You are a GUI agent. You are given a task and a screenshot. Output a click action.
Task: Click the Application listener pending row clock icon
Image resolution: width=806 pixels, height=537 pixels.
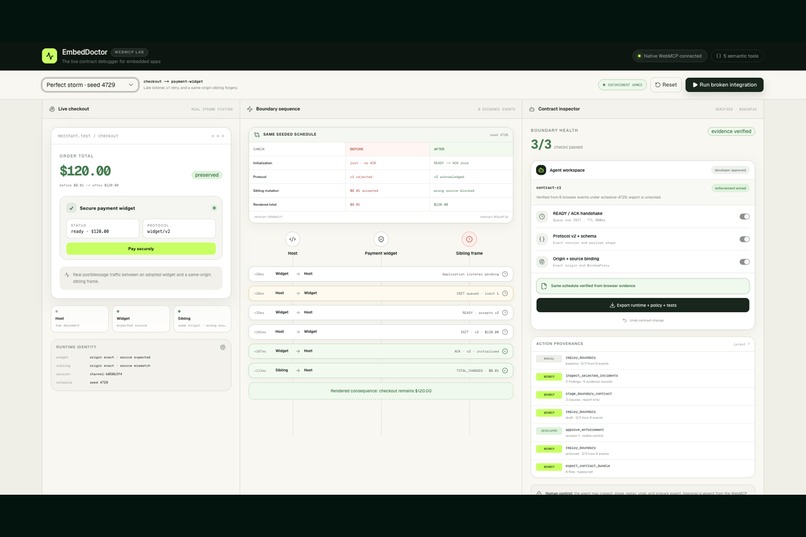505,274
